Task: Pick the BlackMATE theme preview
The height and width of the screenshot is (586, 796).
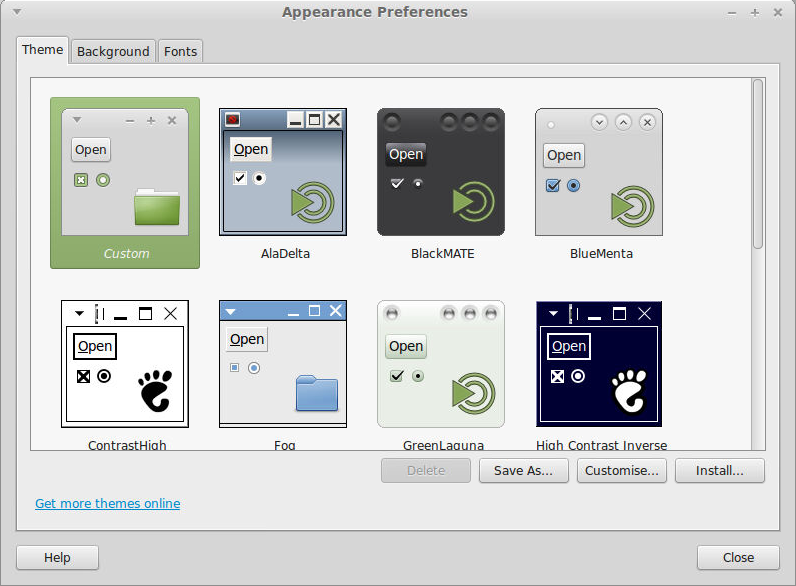Action: [441, 172]
